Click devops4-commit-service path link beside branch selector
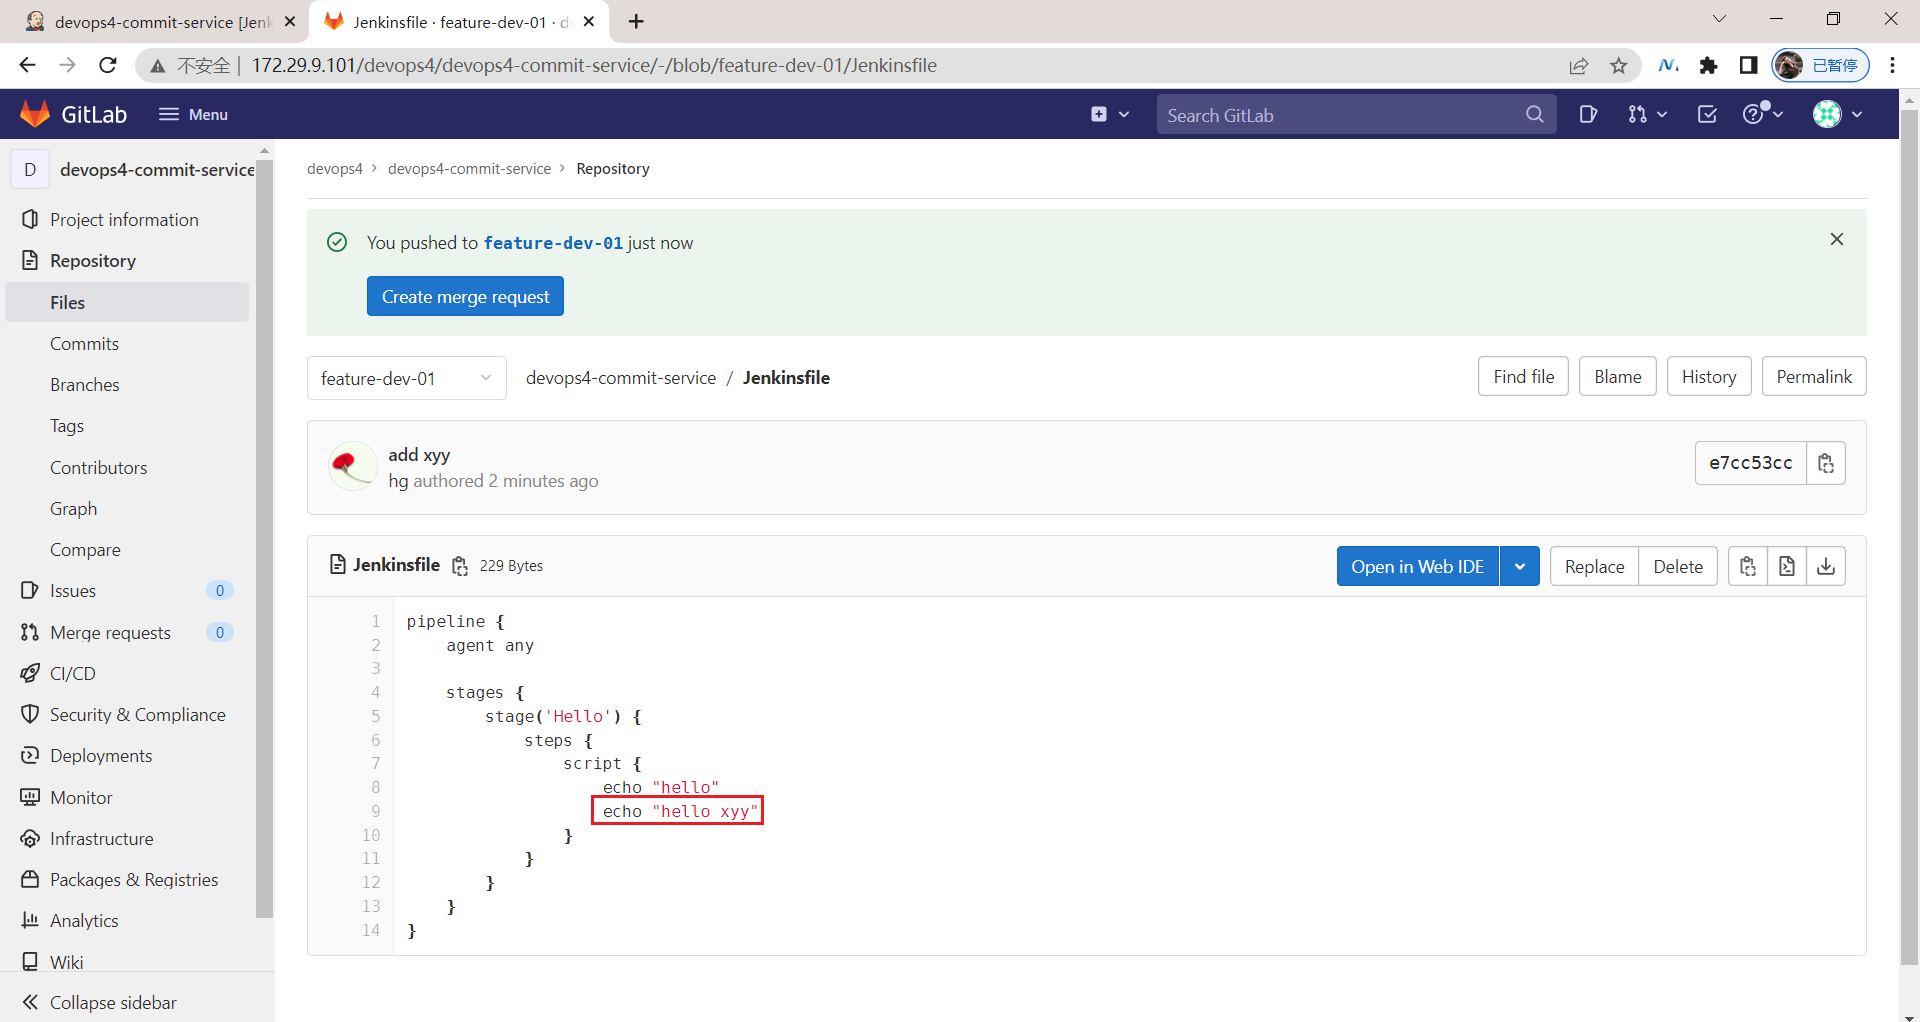The image size is (1920, 1022). coord(621,377)
